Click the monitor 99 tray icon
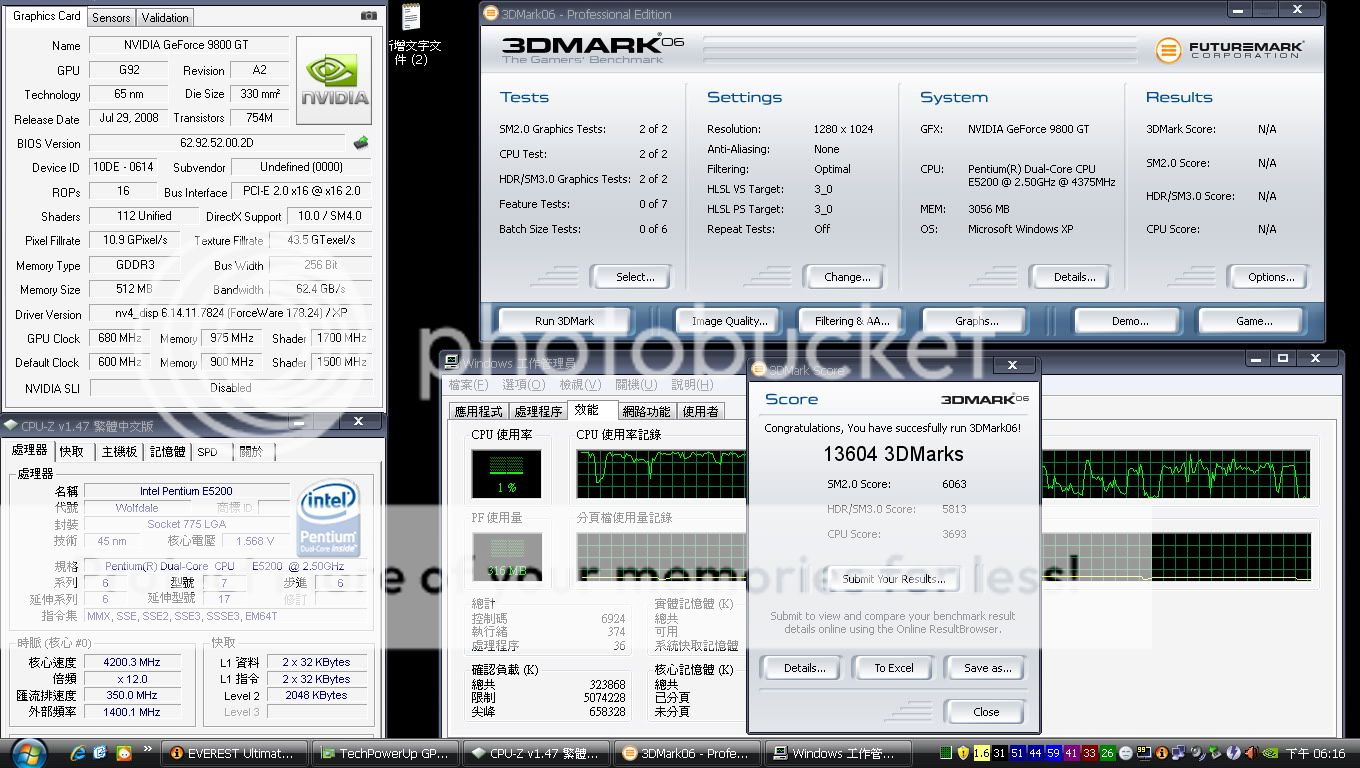 [x=1144, y=753]
